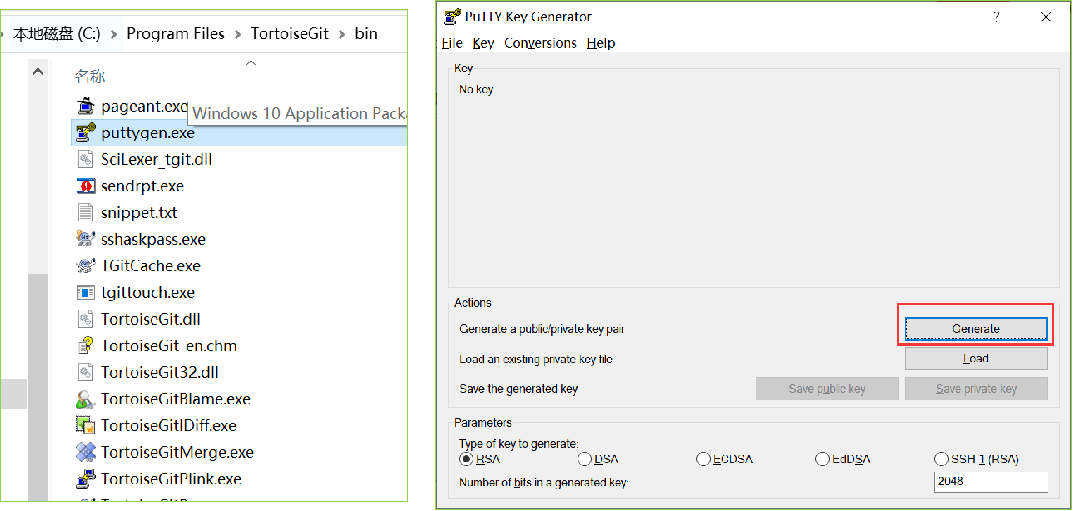Click the Generate button
This screenshot has height=511, width=1073.
click(x=976, y=329)
